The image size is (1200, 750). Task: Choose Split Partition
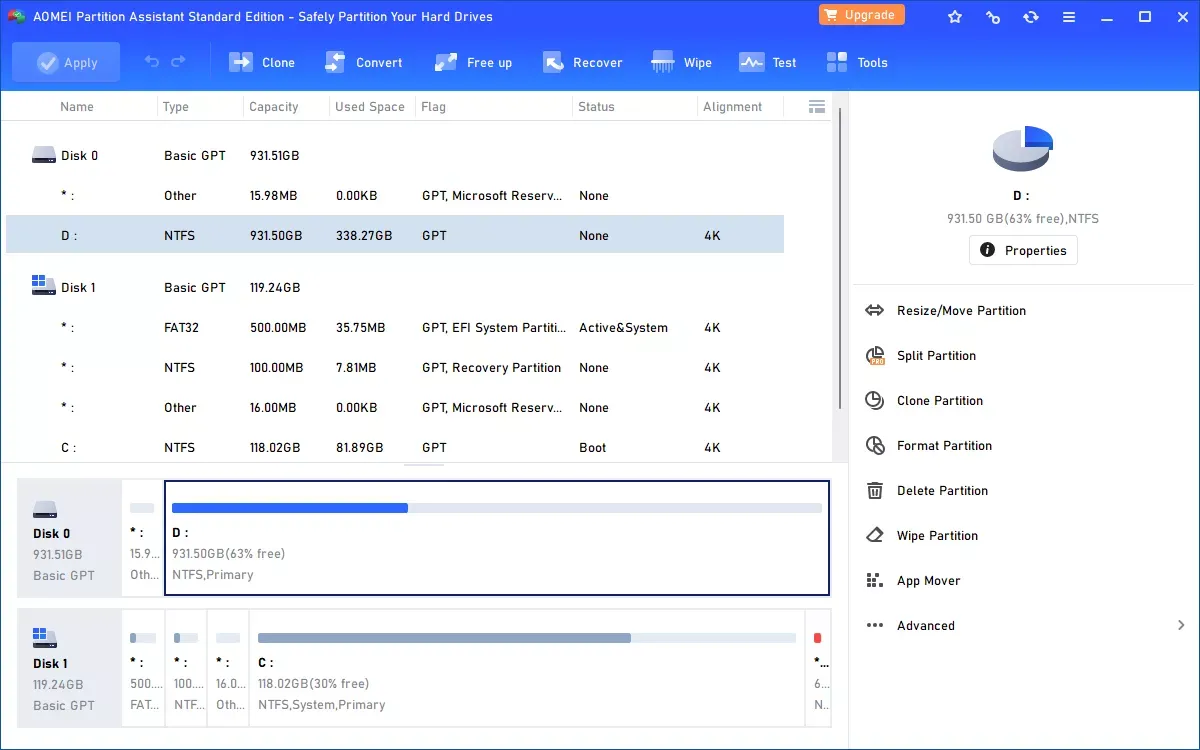(x=936, y=356)
